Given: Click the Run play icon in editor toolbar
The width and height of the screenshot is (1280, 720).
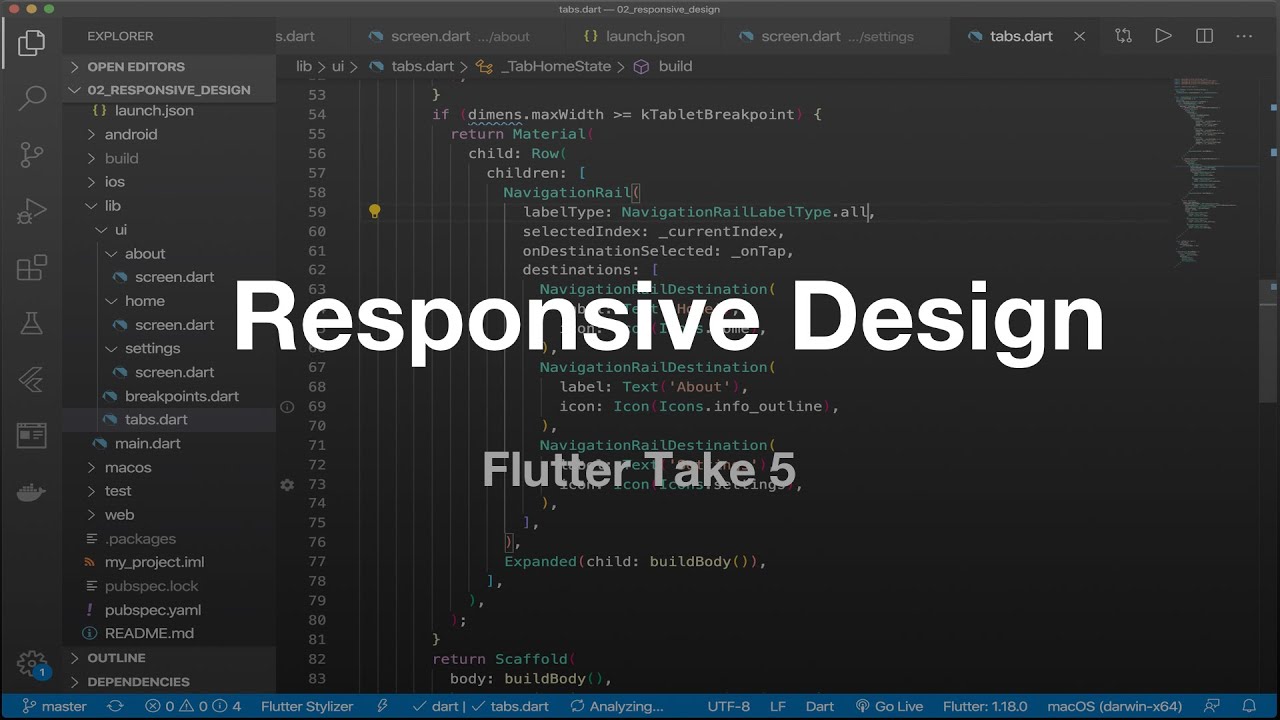Looking at the screenshot, I should pos(1163,36).
